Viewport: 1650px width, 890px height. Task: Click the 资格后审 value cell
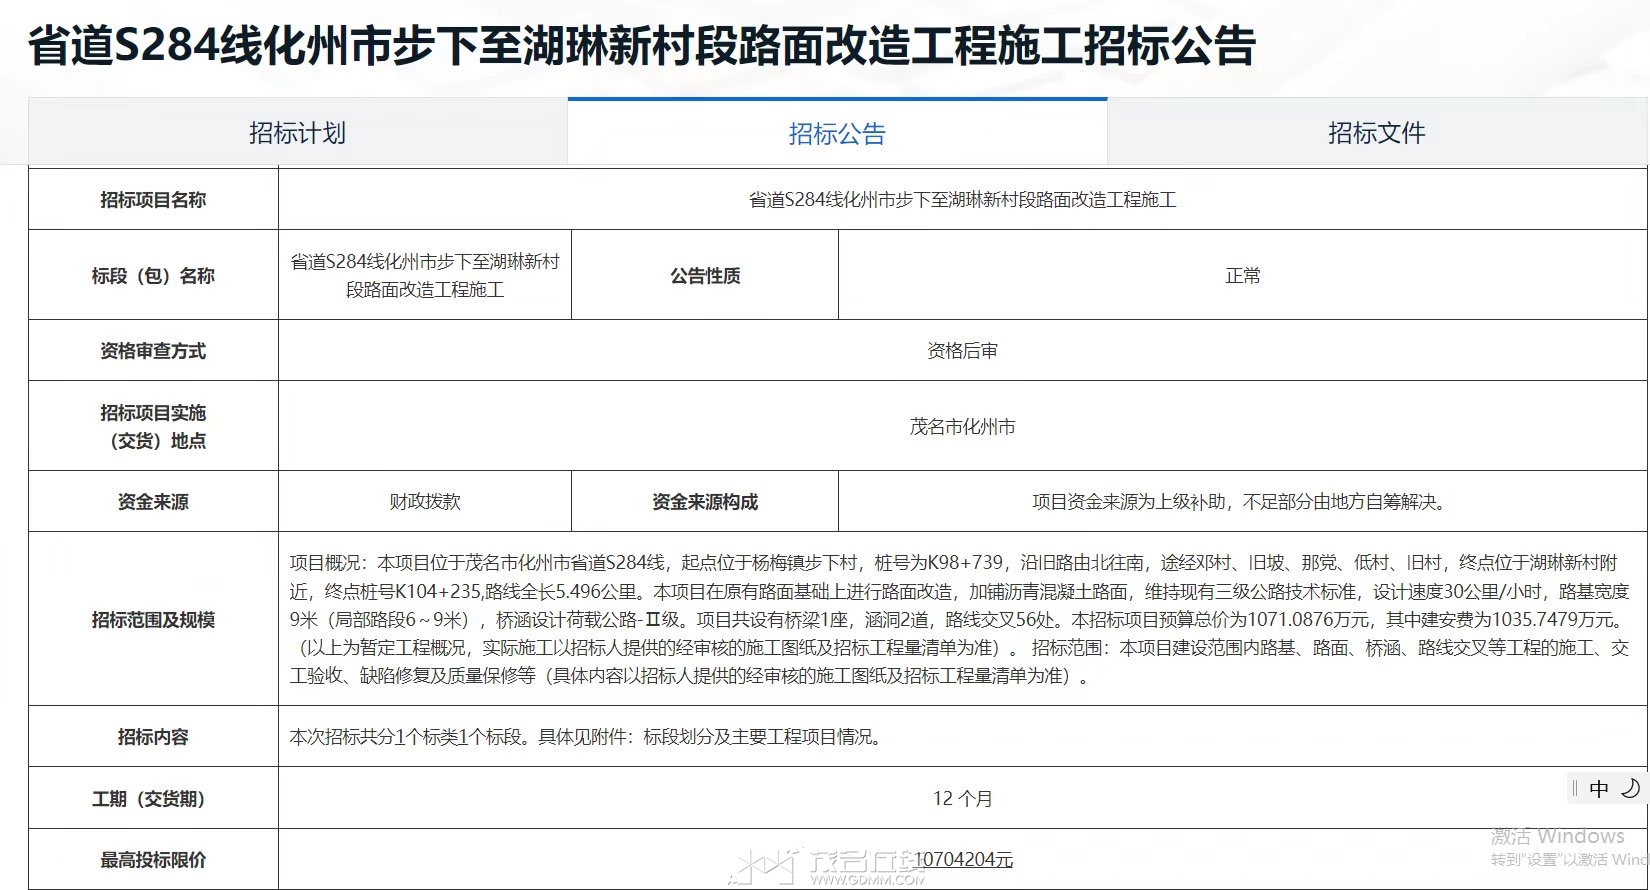point(962,351)
